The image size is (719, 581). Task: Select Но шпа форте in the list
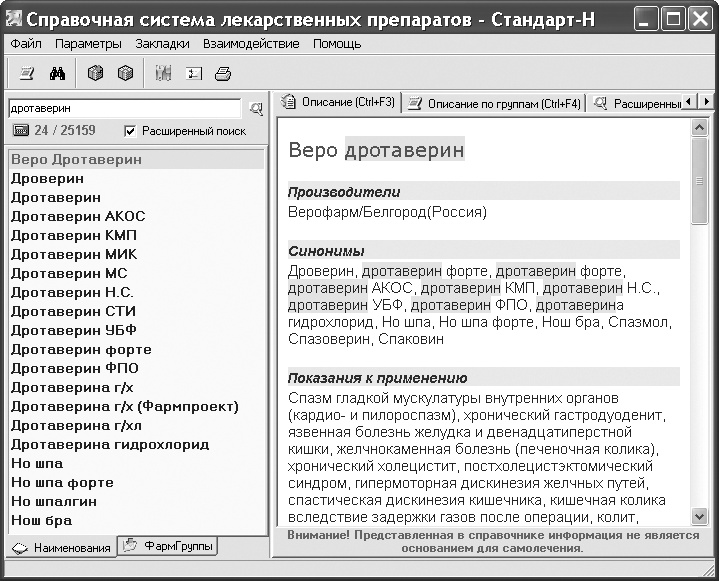[x=62, y=482]
